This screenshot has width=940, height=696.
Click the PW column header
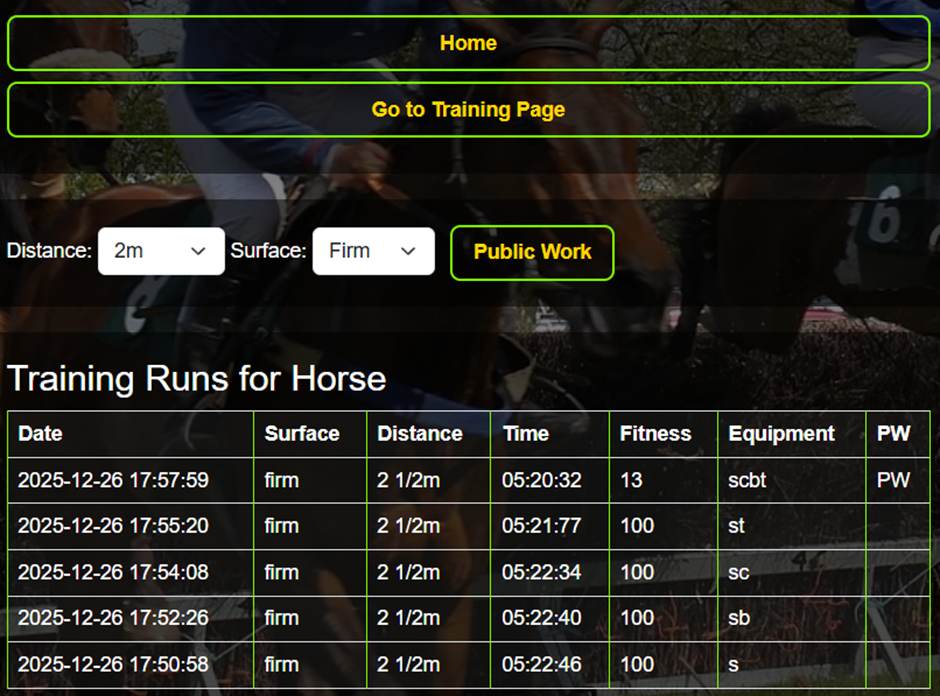click(893, 434)
